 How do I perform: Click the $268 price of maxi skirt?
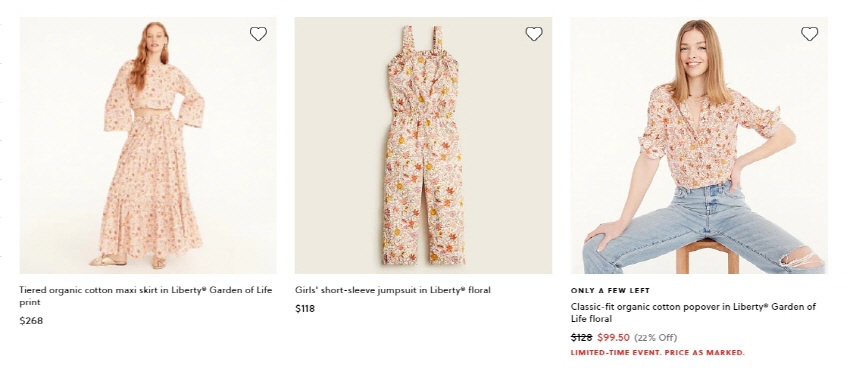pyautogui.click(x=31, y=321)
